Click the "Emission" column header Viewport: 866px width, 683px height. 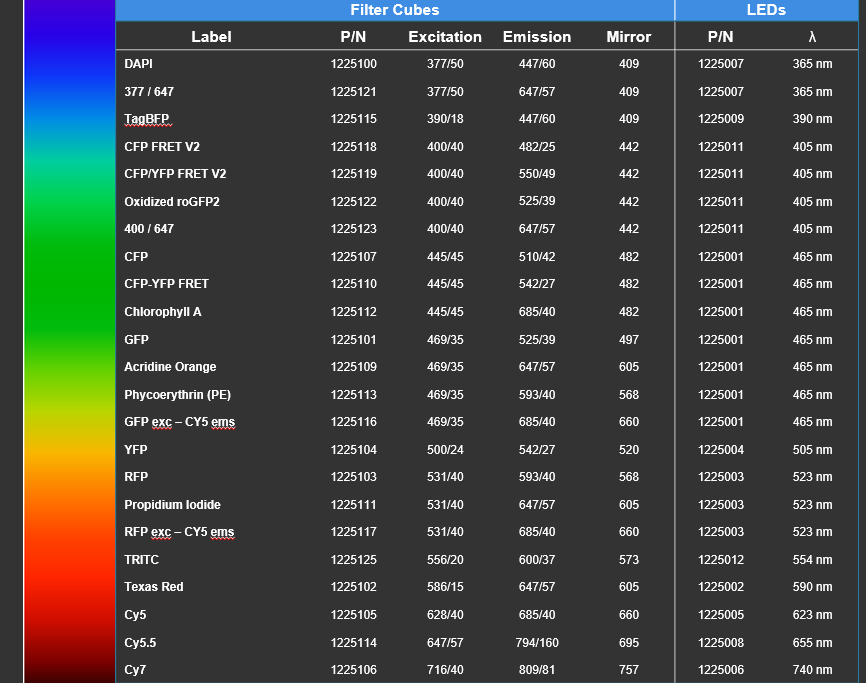point(537,37)
